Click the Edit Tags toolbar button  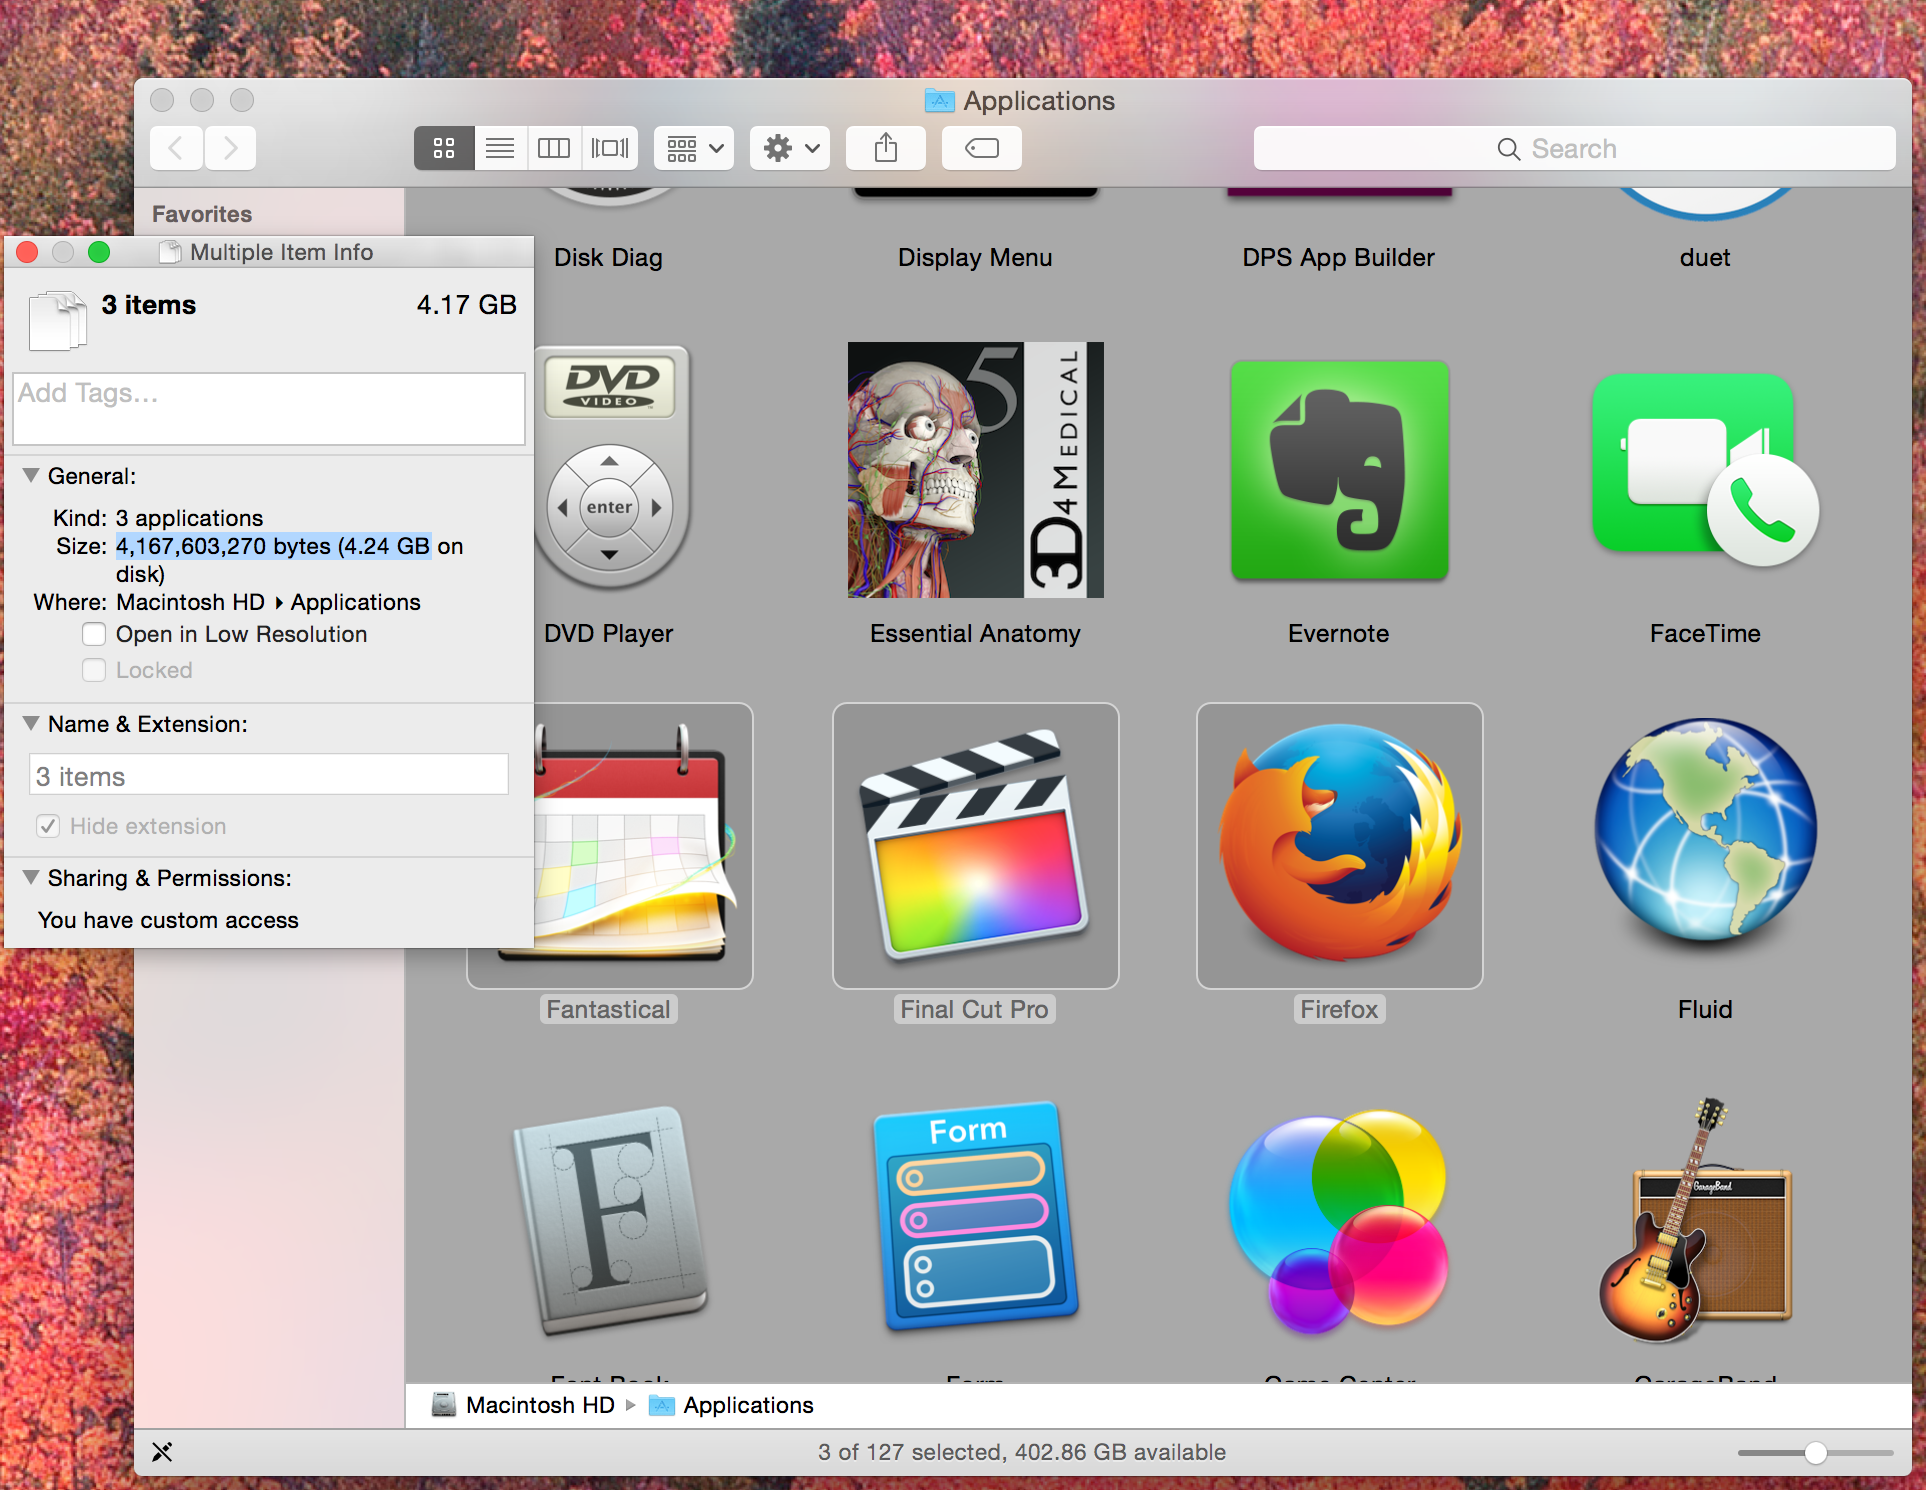(x=981, y=148)
